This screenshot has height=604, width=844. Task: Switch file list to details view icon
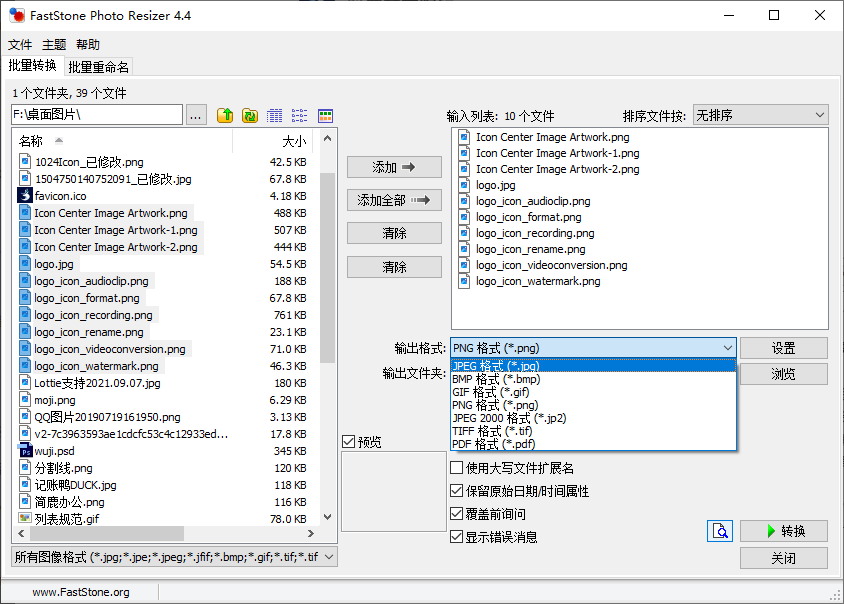tap(275, 116)
